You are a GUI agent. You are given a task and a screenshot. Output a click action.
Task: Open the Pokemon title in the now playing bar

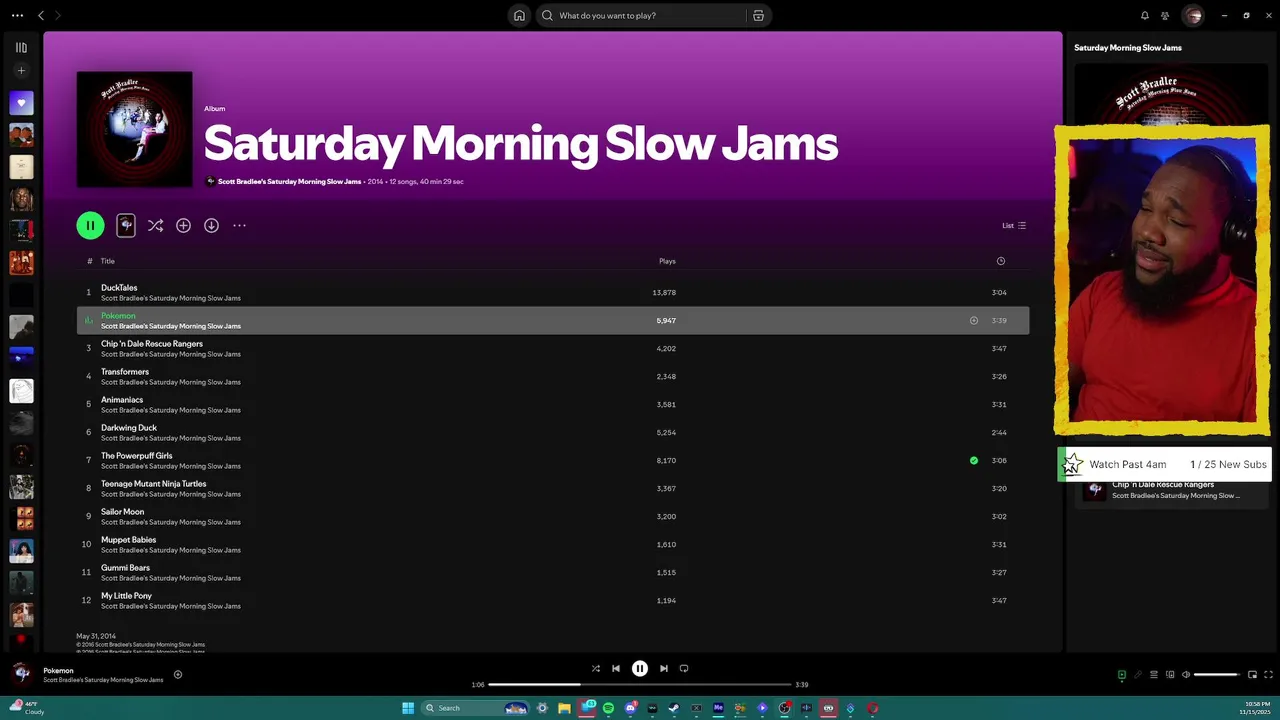pyautogui.click(x=58, y=671)
